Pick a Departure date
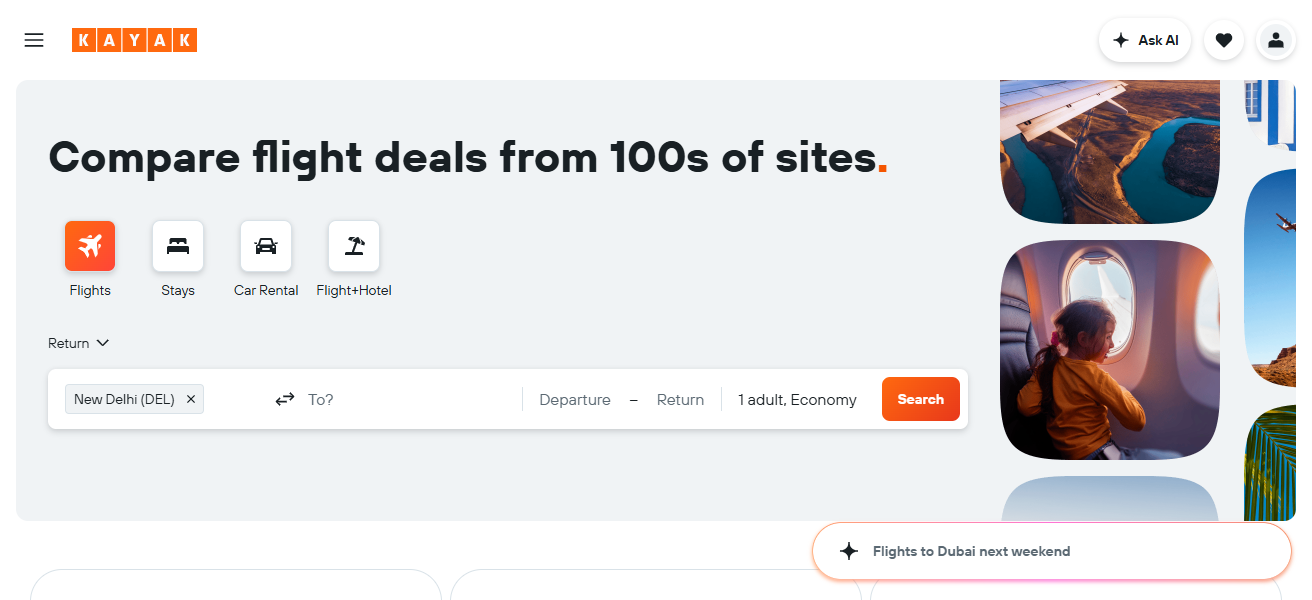This screenshot has width=1312, height=600. pyautogui.click(x=575, y=400)
